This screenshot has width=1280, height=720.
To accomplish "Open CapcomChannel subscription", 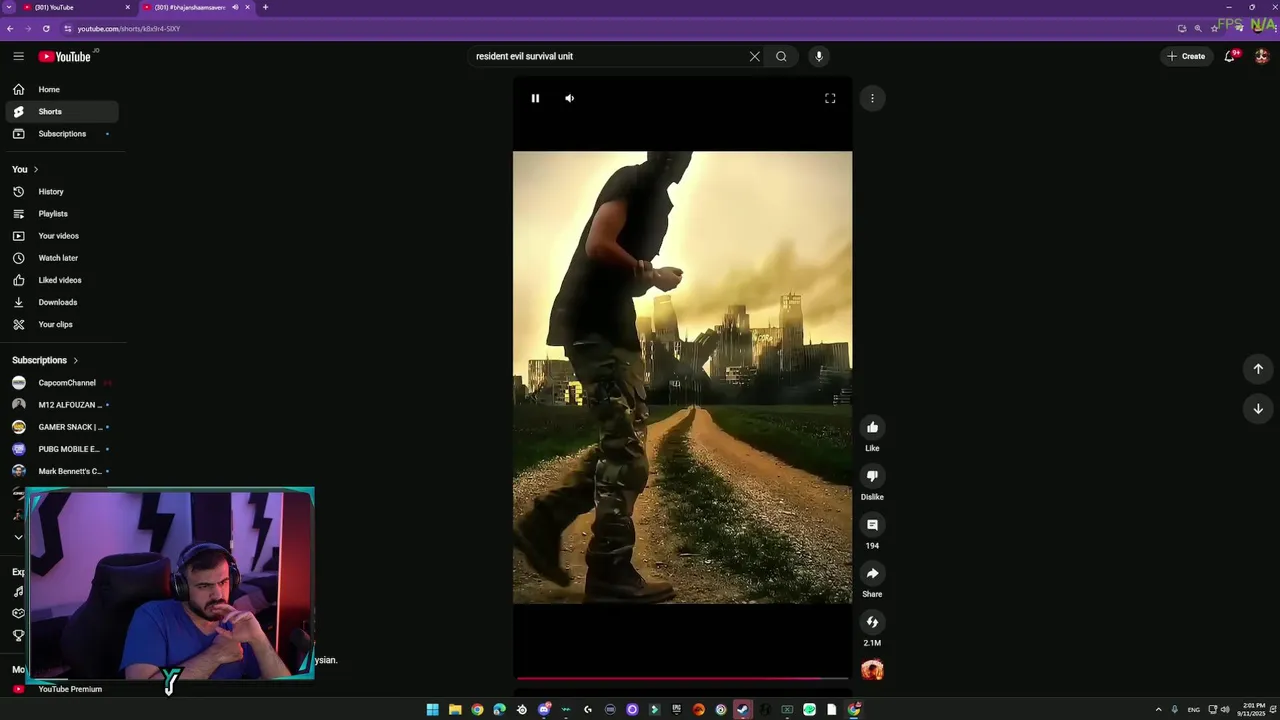I will (x=62, y=382).
